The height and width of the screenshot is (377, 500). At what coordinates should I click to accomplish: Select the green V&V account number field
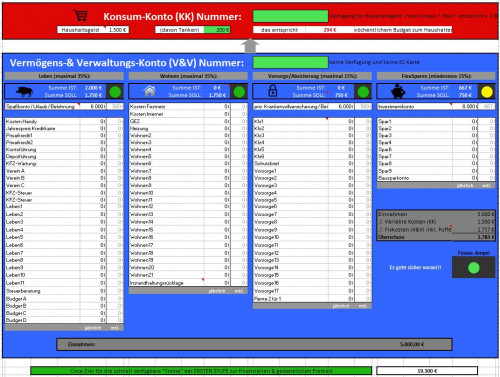click(x=290, y=62)
